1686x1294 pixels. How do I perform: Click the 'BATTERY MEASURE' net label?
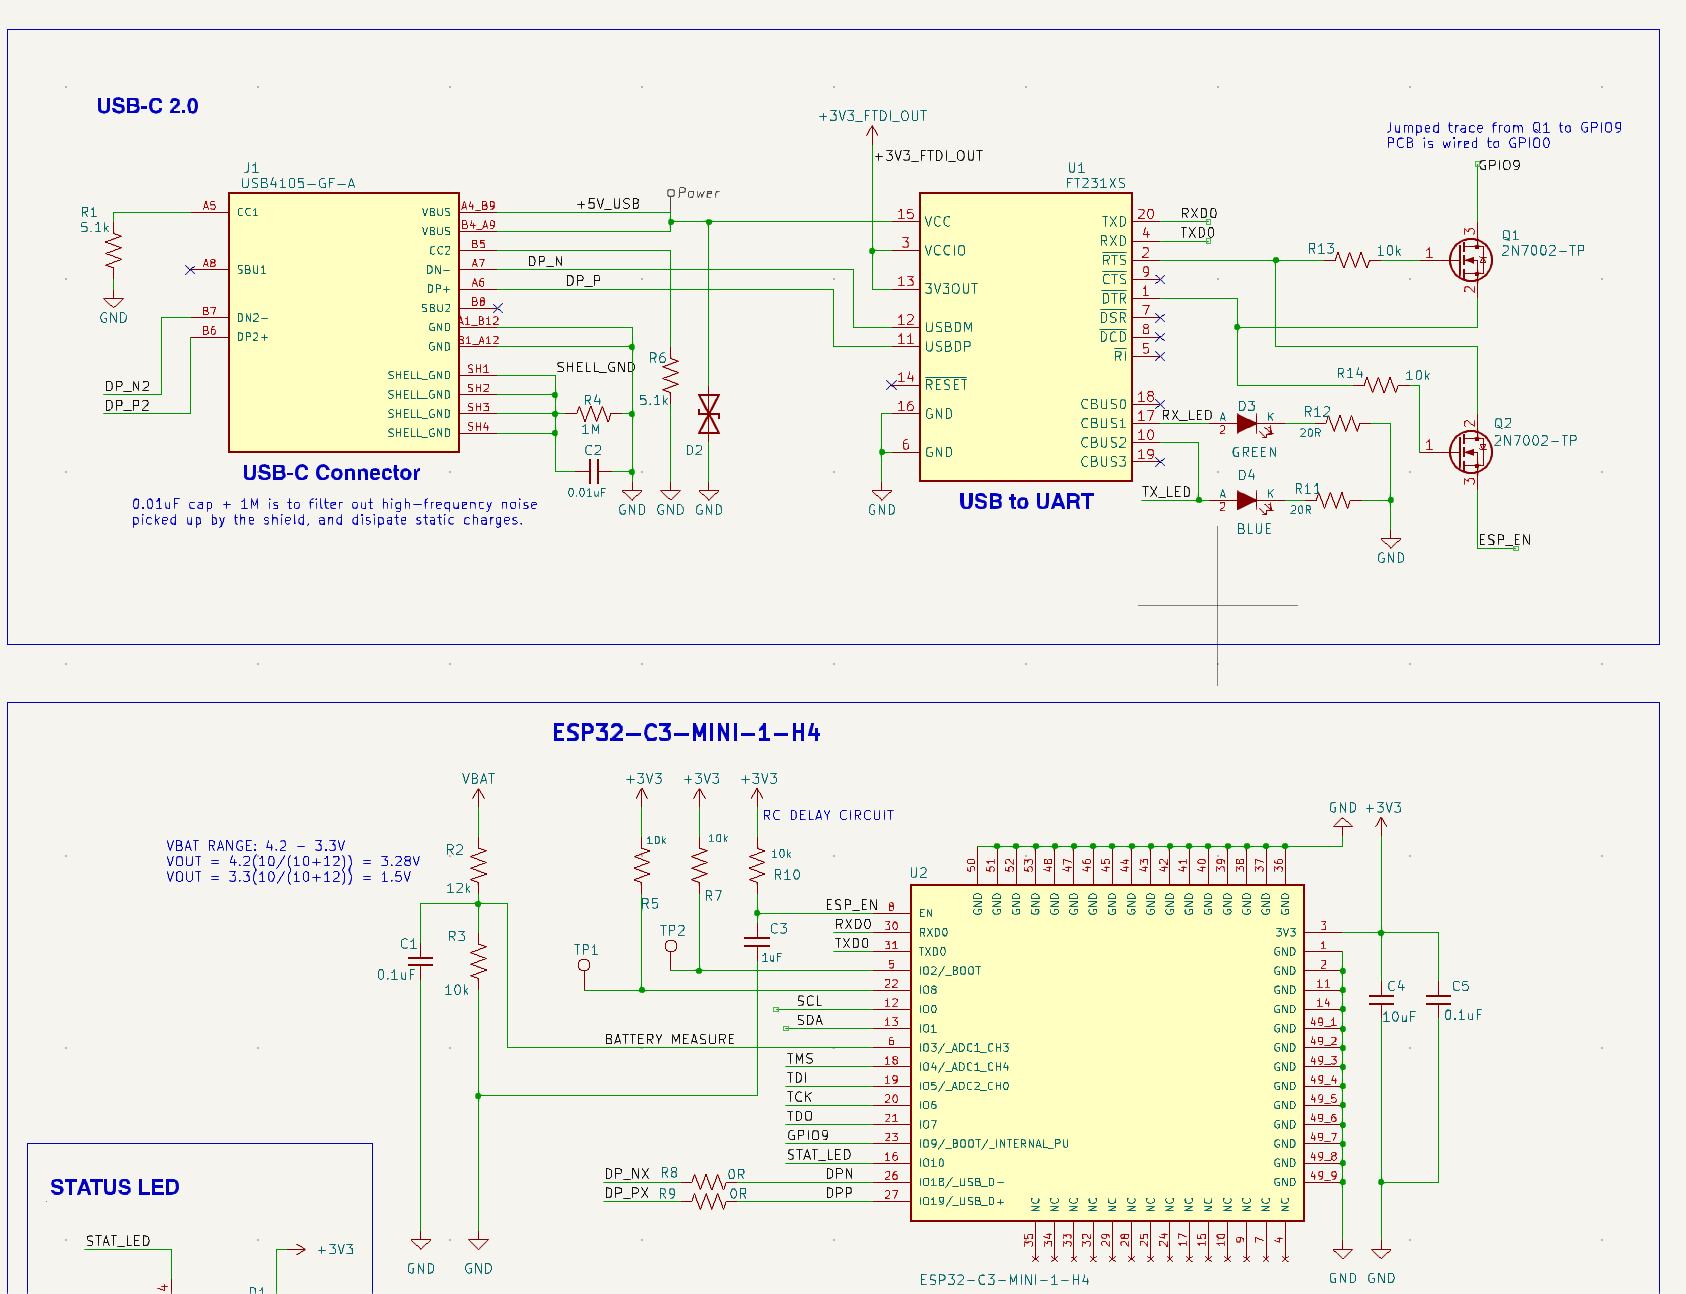(x=670, y=1039)
